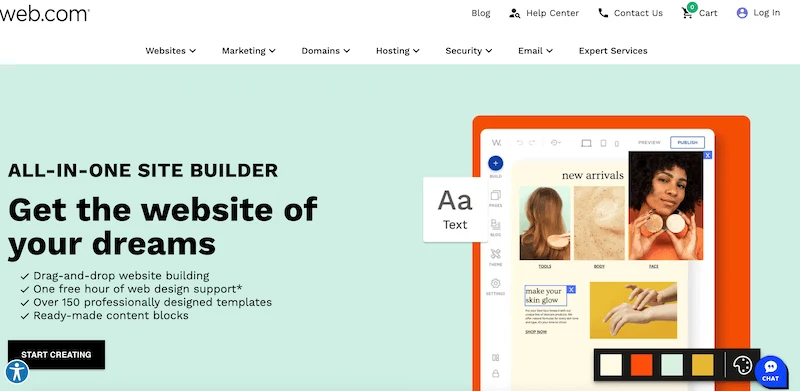Click 'Drag-and-drop website building' text
800x391 pixels.
121,276
